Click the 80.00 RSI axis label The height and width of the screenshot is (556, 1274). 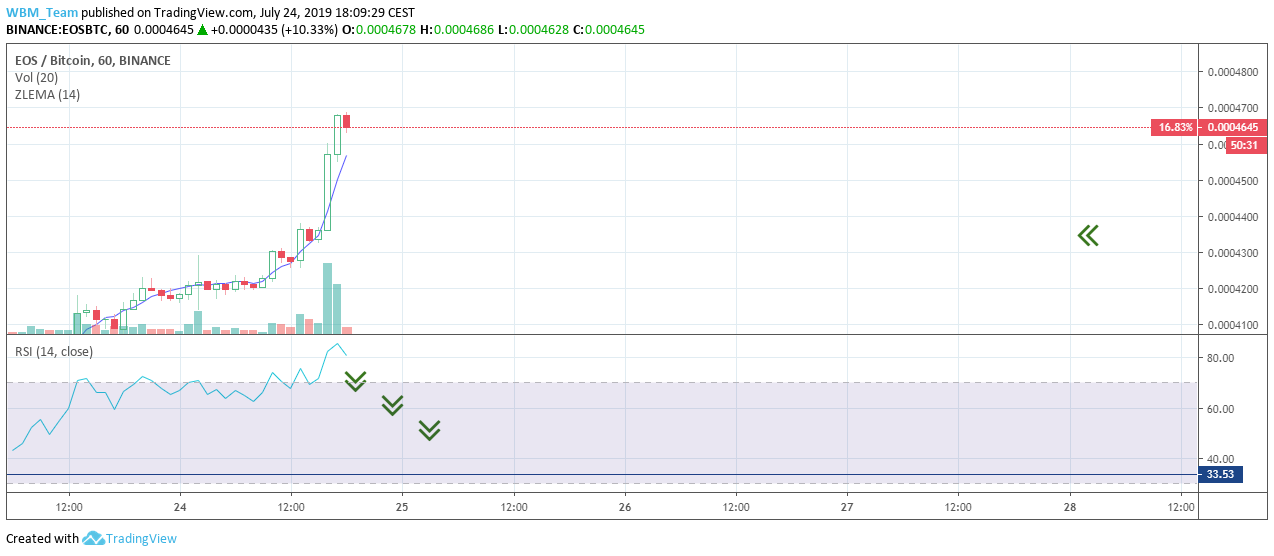click(x=1220, y=358)
